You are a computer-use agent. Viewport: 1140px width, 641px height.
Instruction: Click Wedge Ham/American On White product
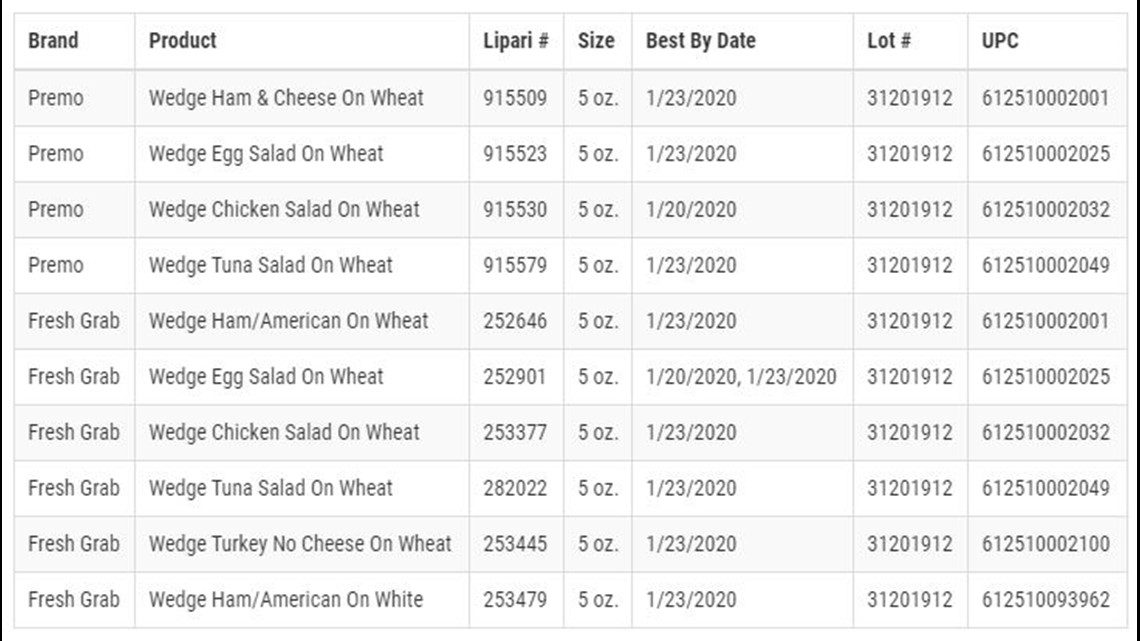coord(286,600)
